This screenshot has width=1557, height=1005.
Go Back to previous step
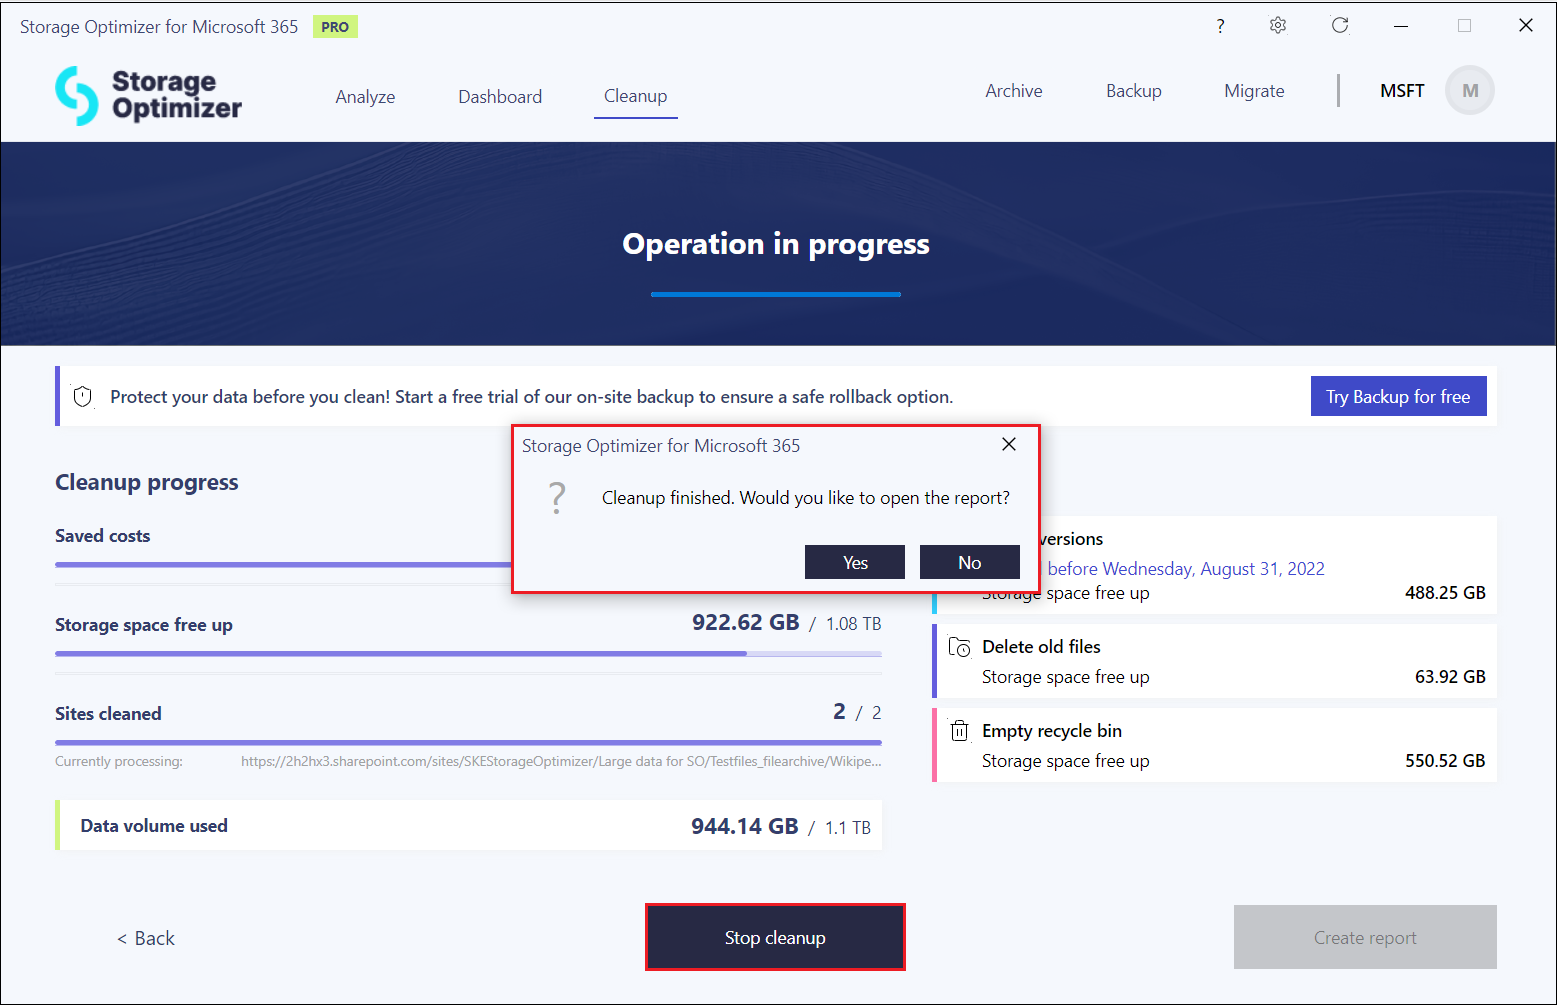click(146, 938)
